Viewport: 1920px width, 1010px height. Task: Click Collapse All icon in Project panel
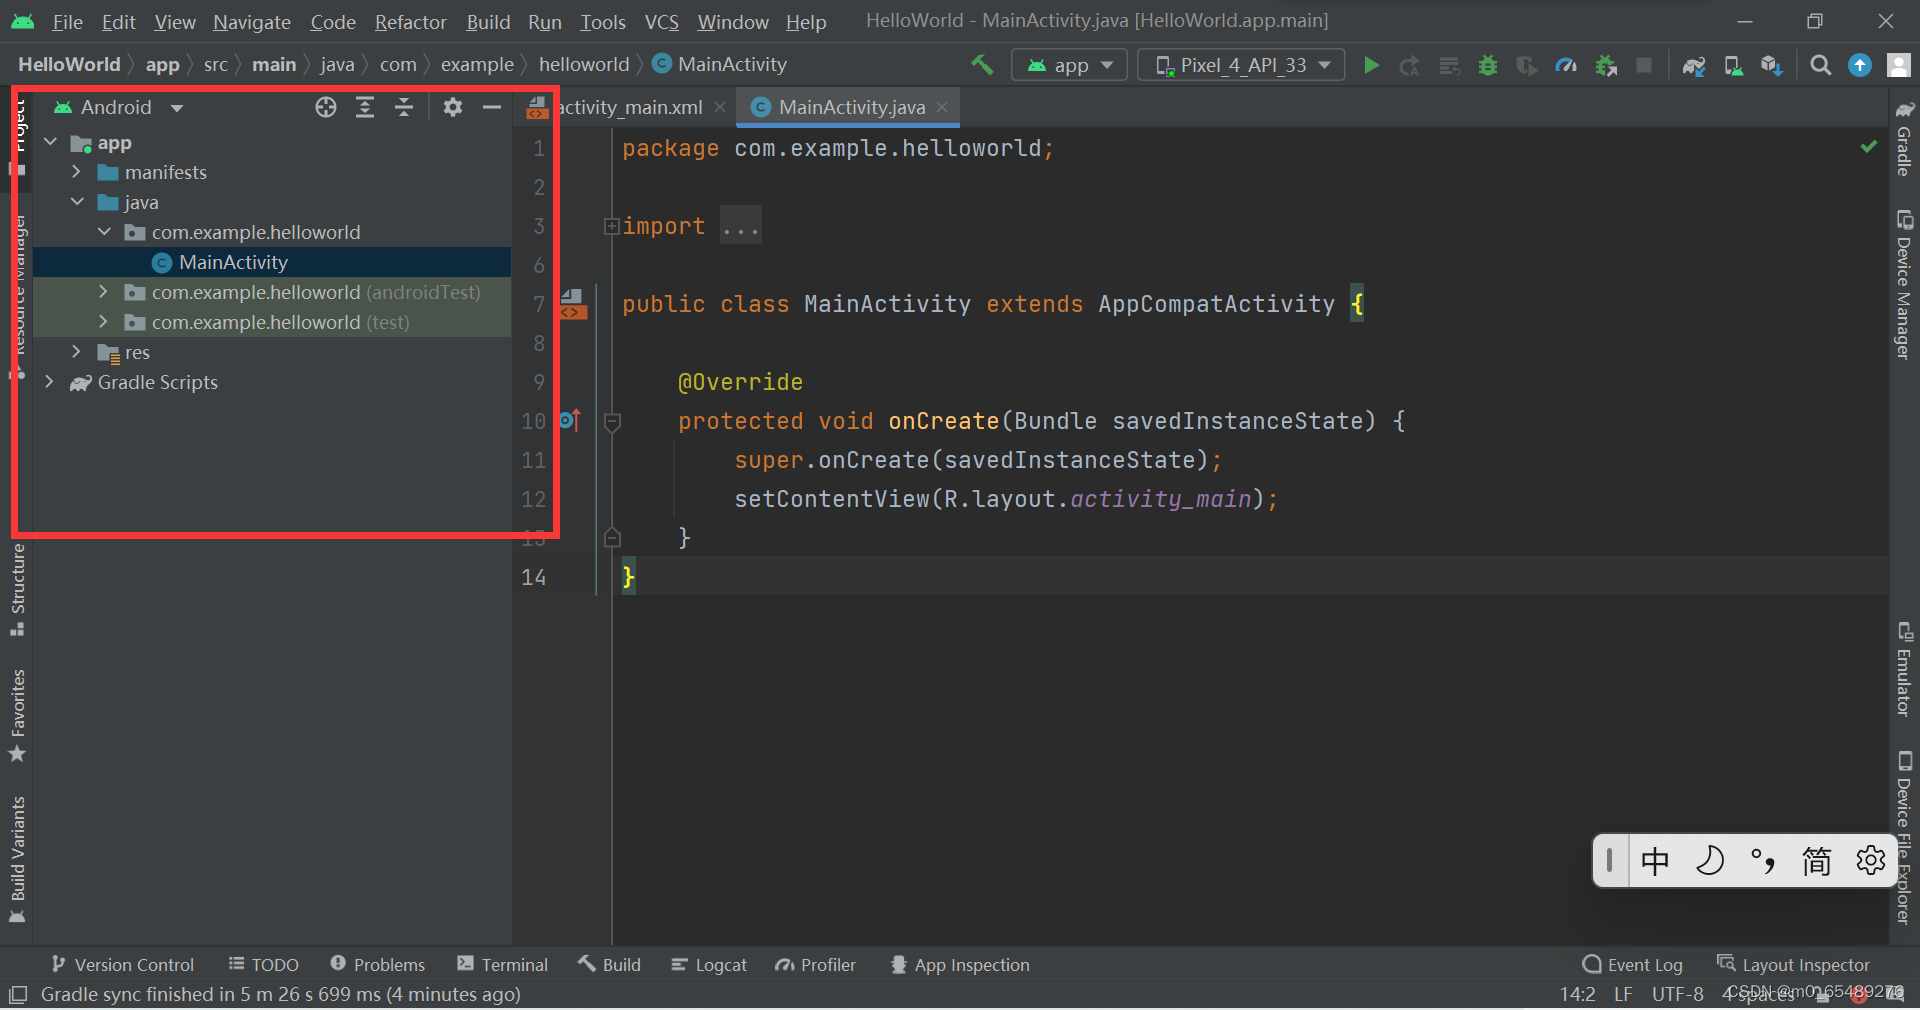point(404,107)
